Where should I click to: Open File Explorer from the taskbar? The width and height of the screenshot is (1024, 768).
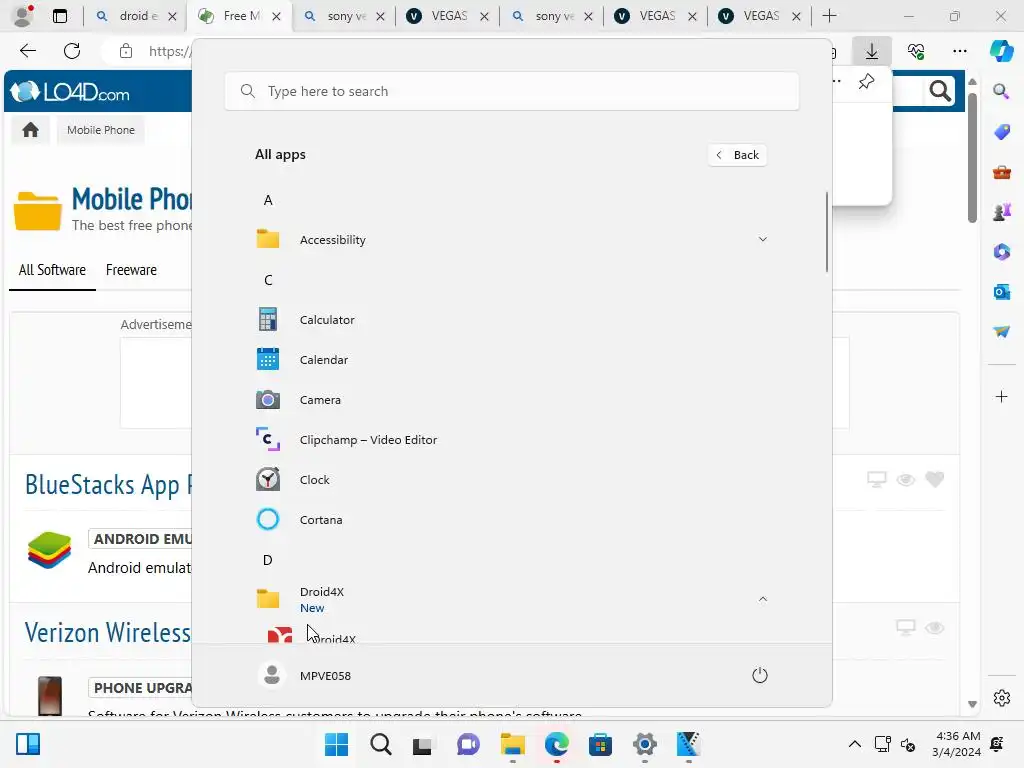click(513, 744)
